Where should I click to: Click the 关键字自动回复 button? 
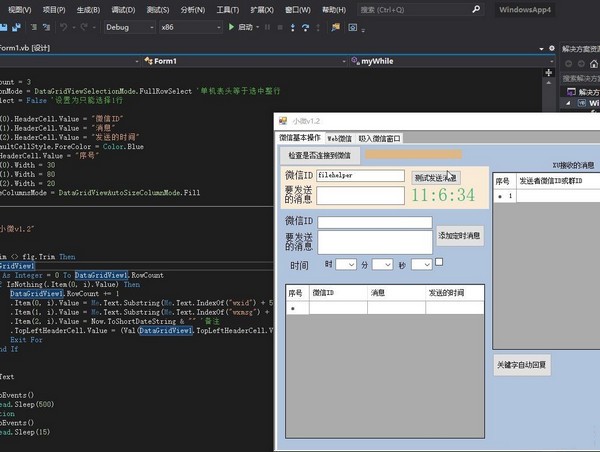point(522,365)
